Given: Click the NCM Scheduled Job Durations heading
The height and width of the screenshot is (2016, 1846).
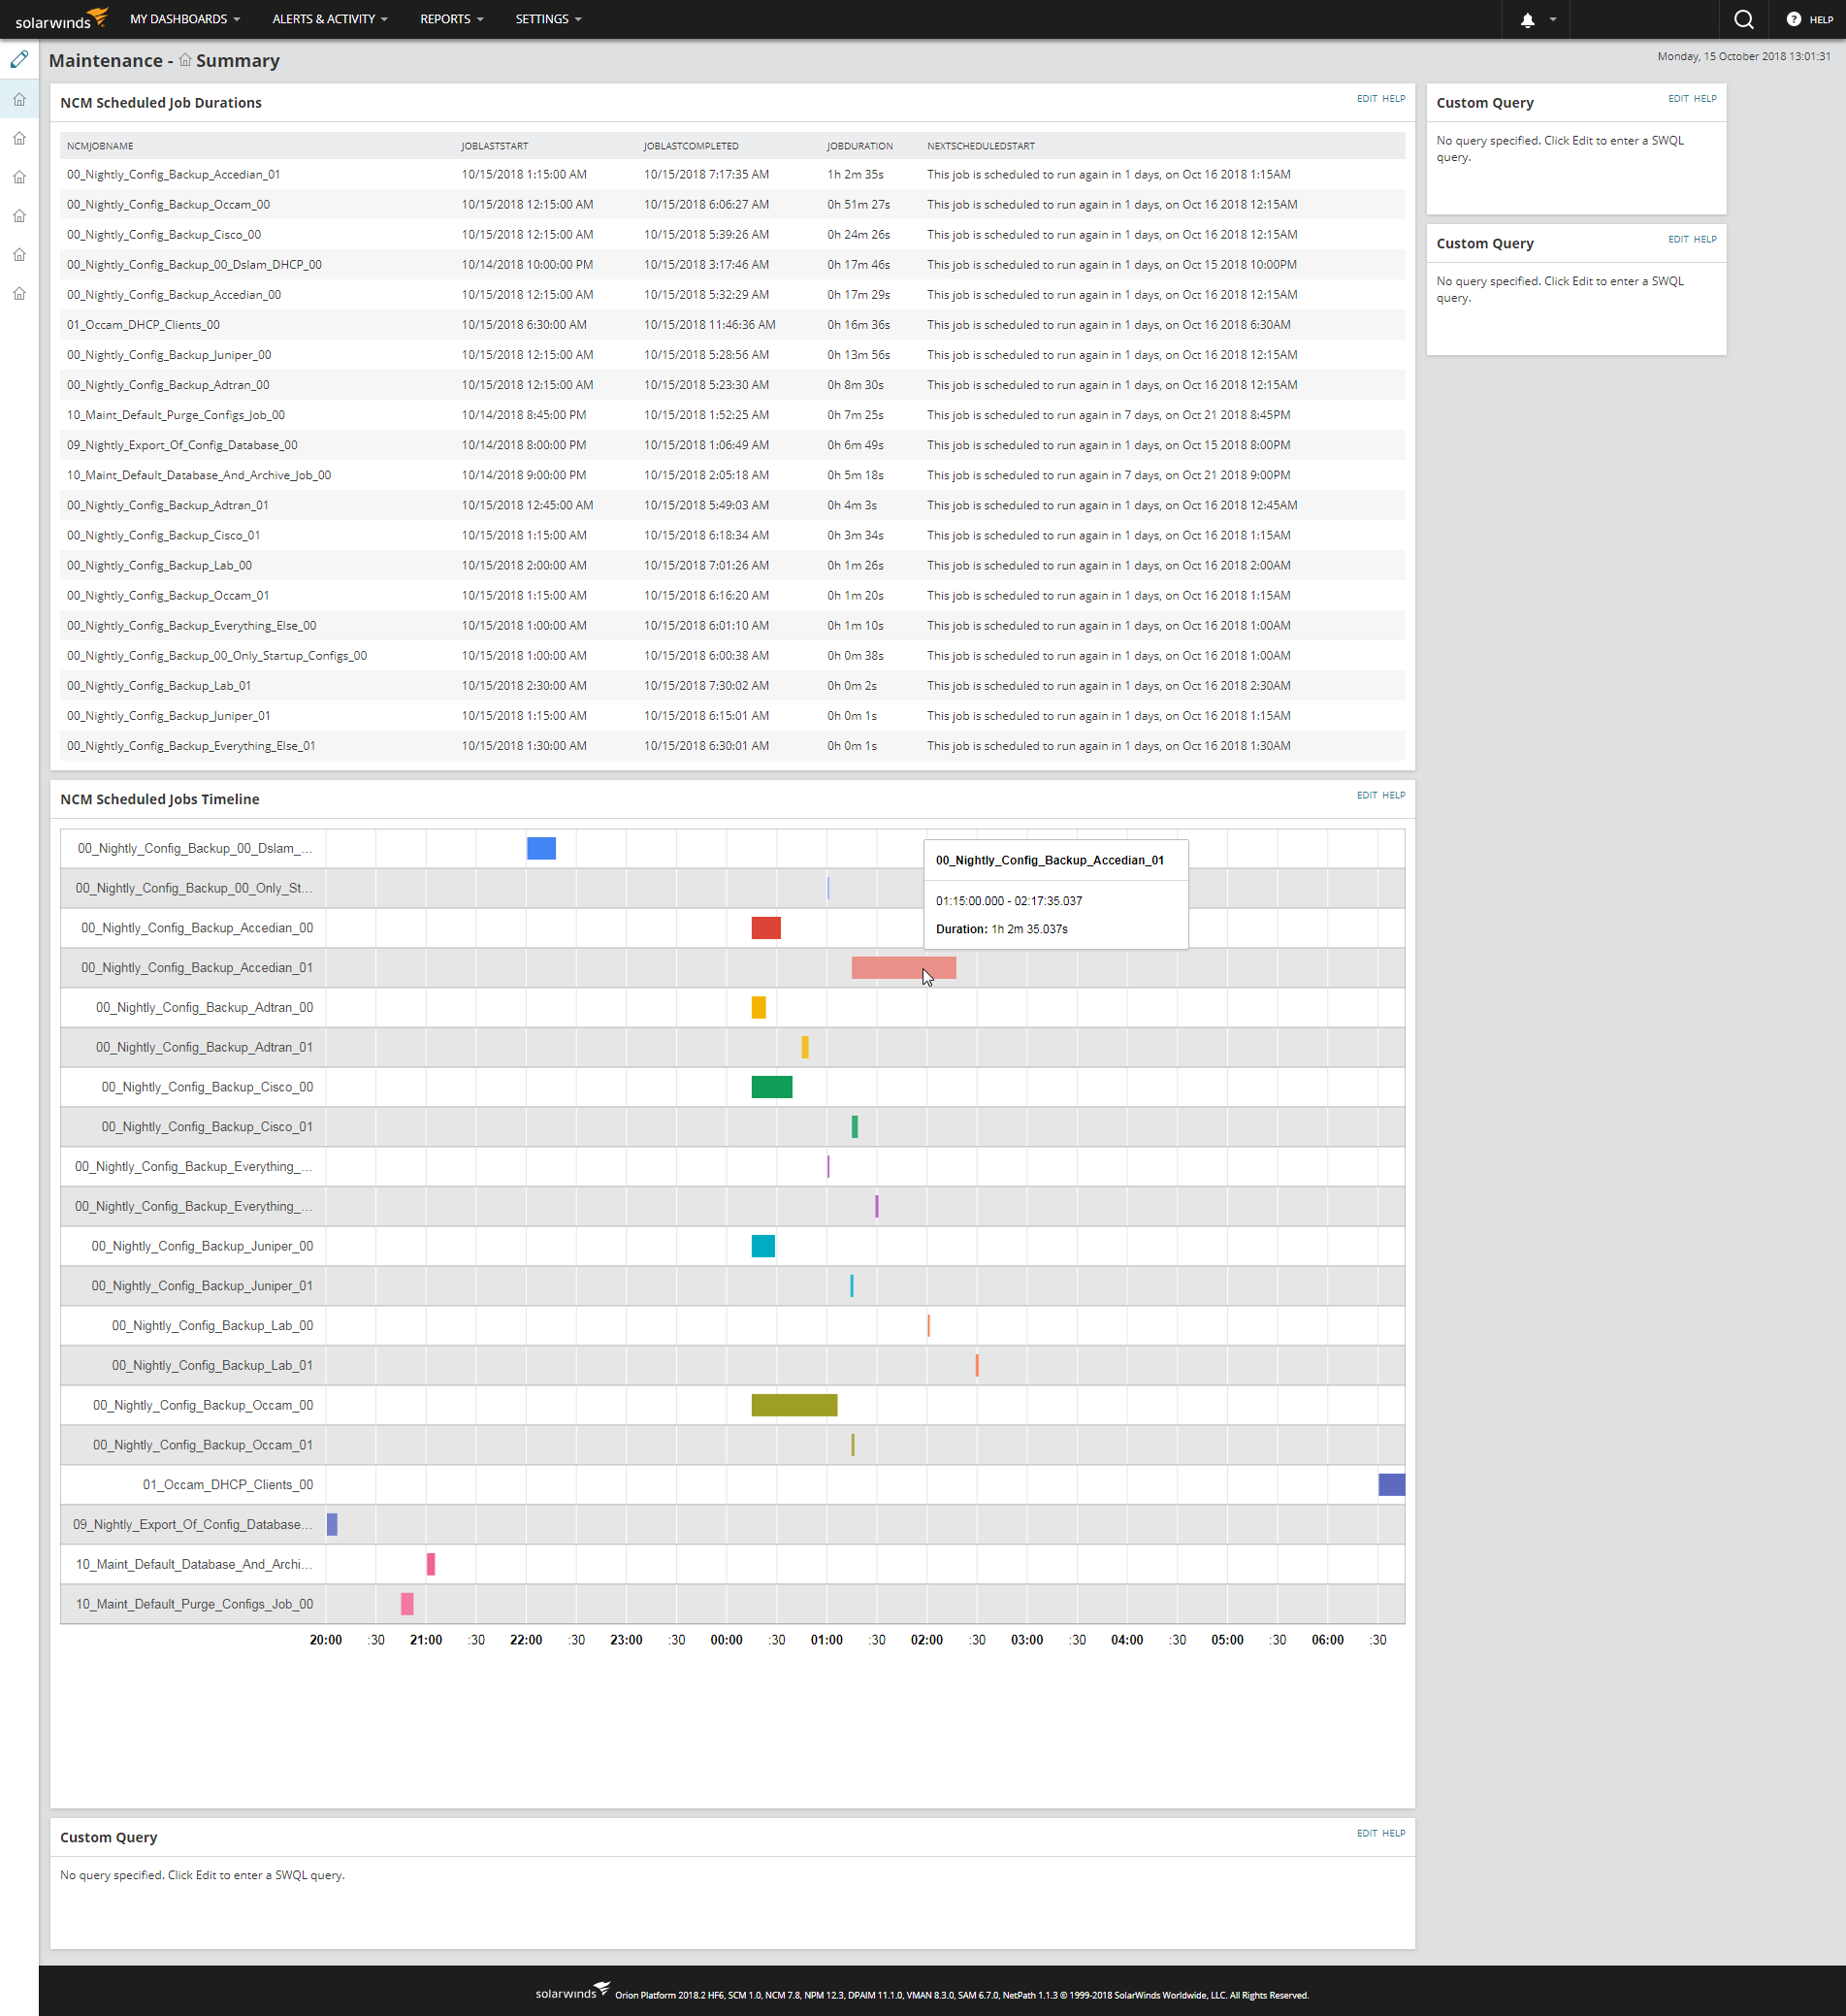Looking at the screenshot, I should point(161,103).
